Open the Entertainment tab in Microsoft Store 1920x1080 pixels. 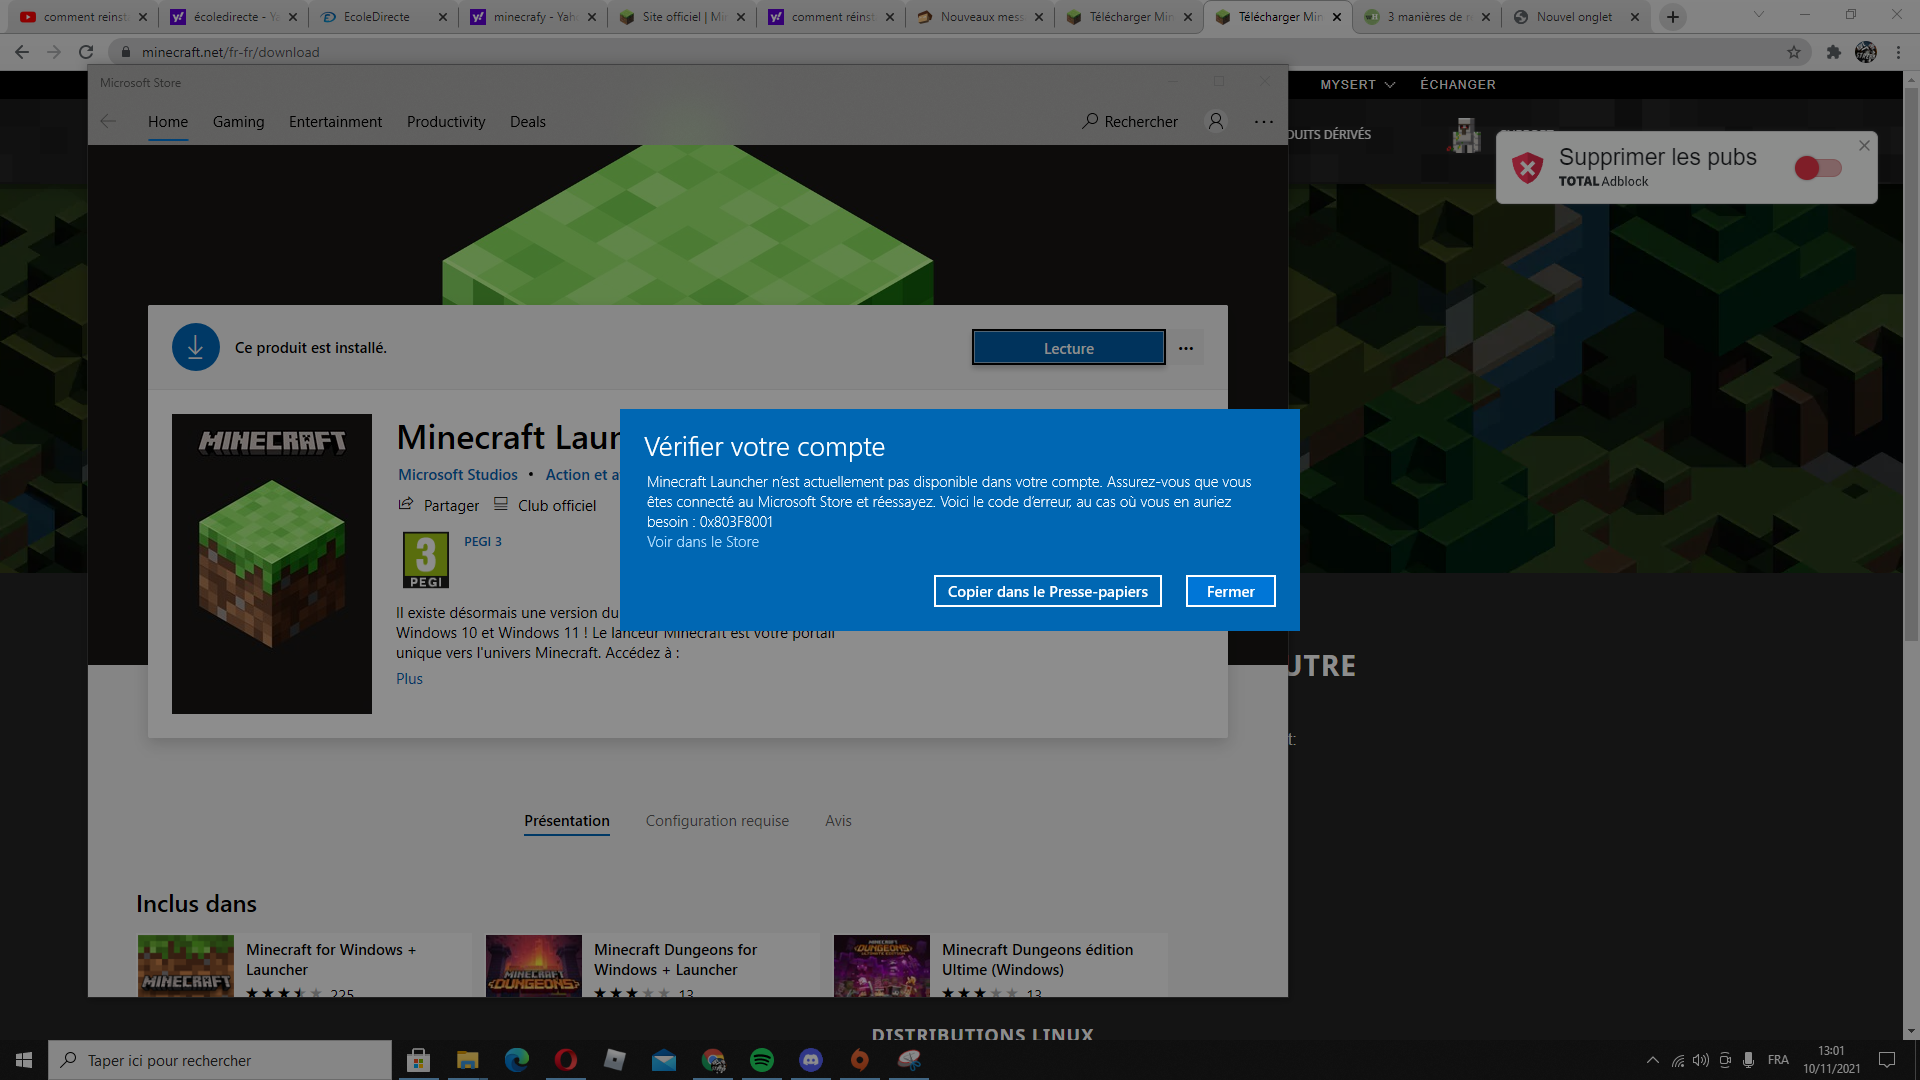(x=335, y=122)
